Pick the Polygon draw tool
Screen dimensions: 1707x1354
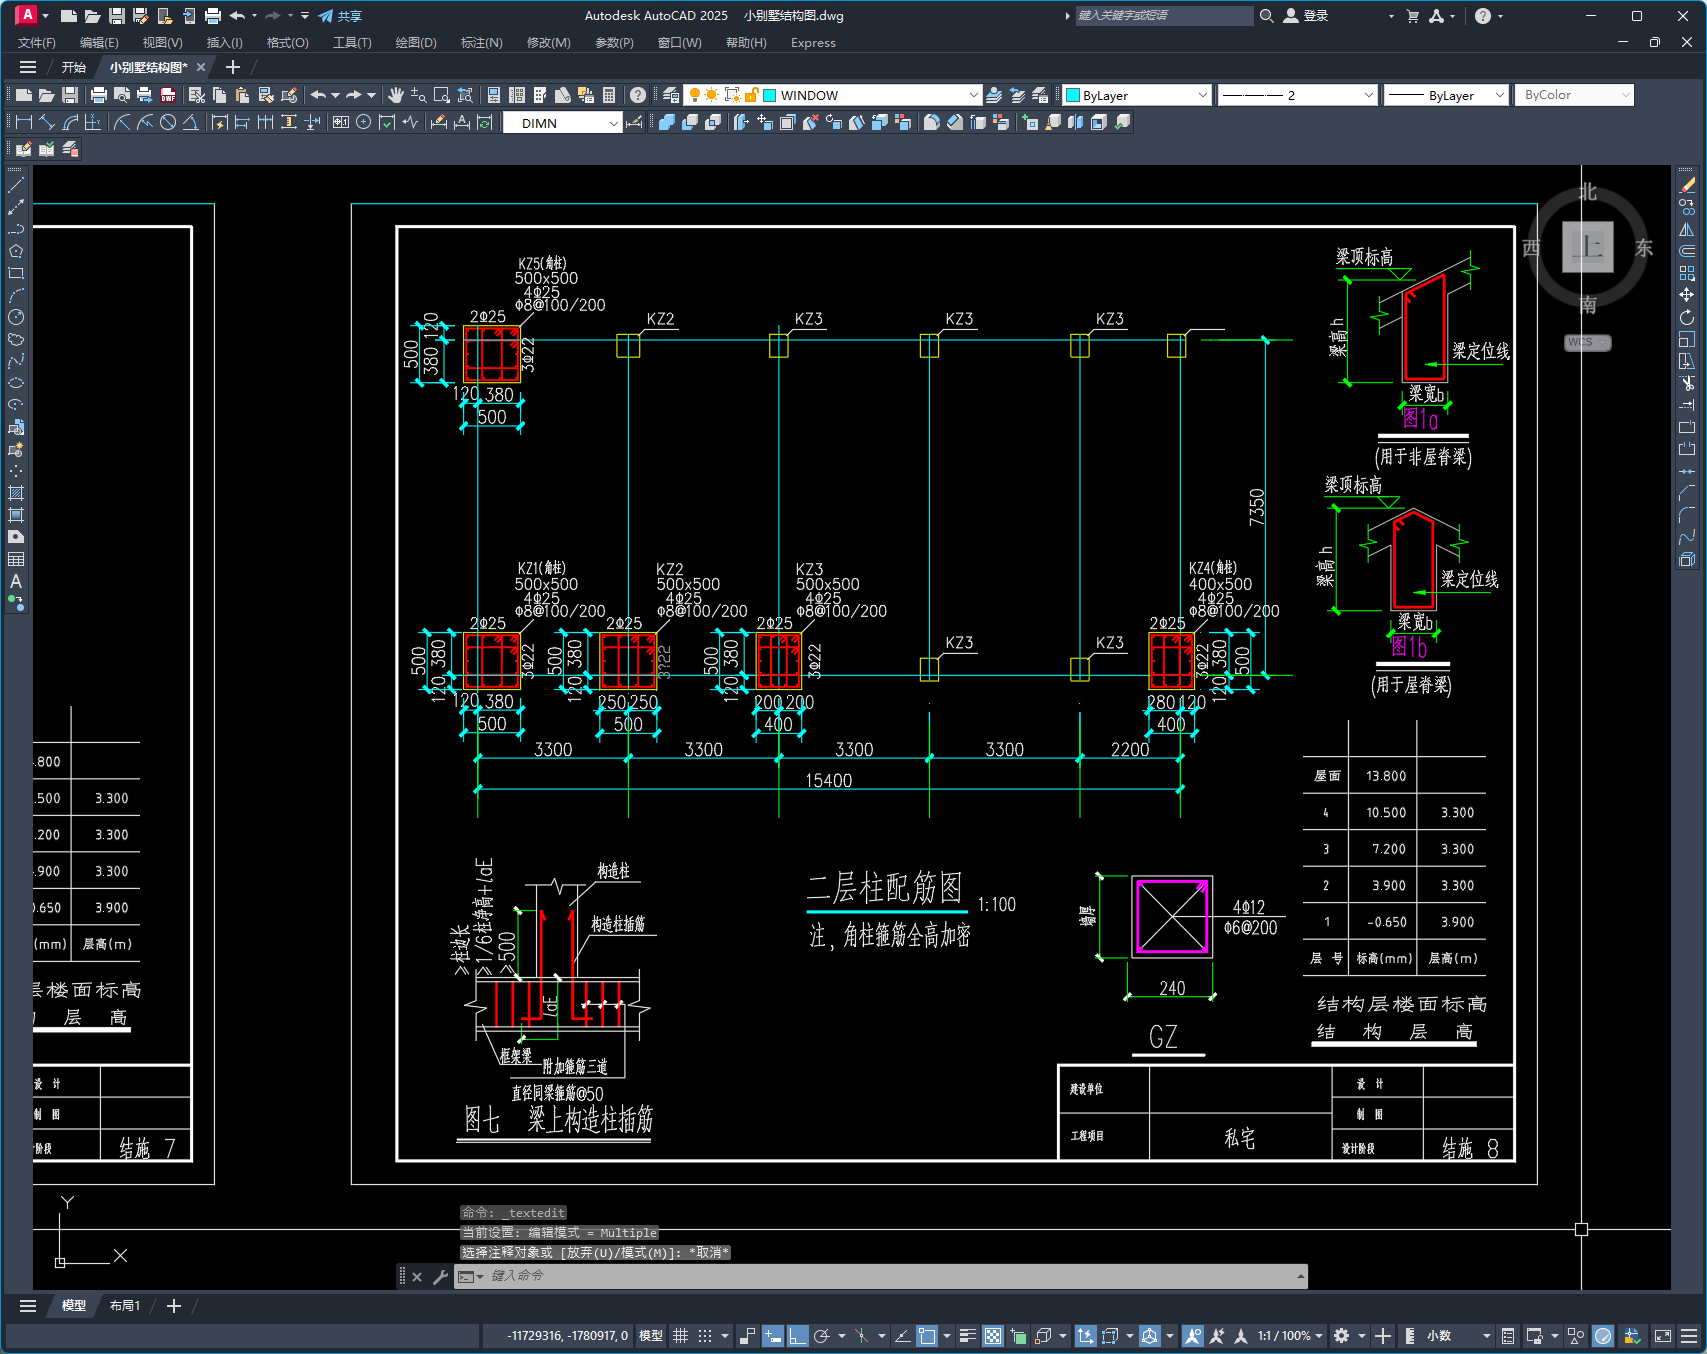click(16, 251)
